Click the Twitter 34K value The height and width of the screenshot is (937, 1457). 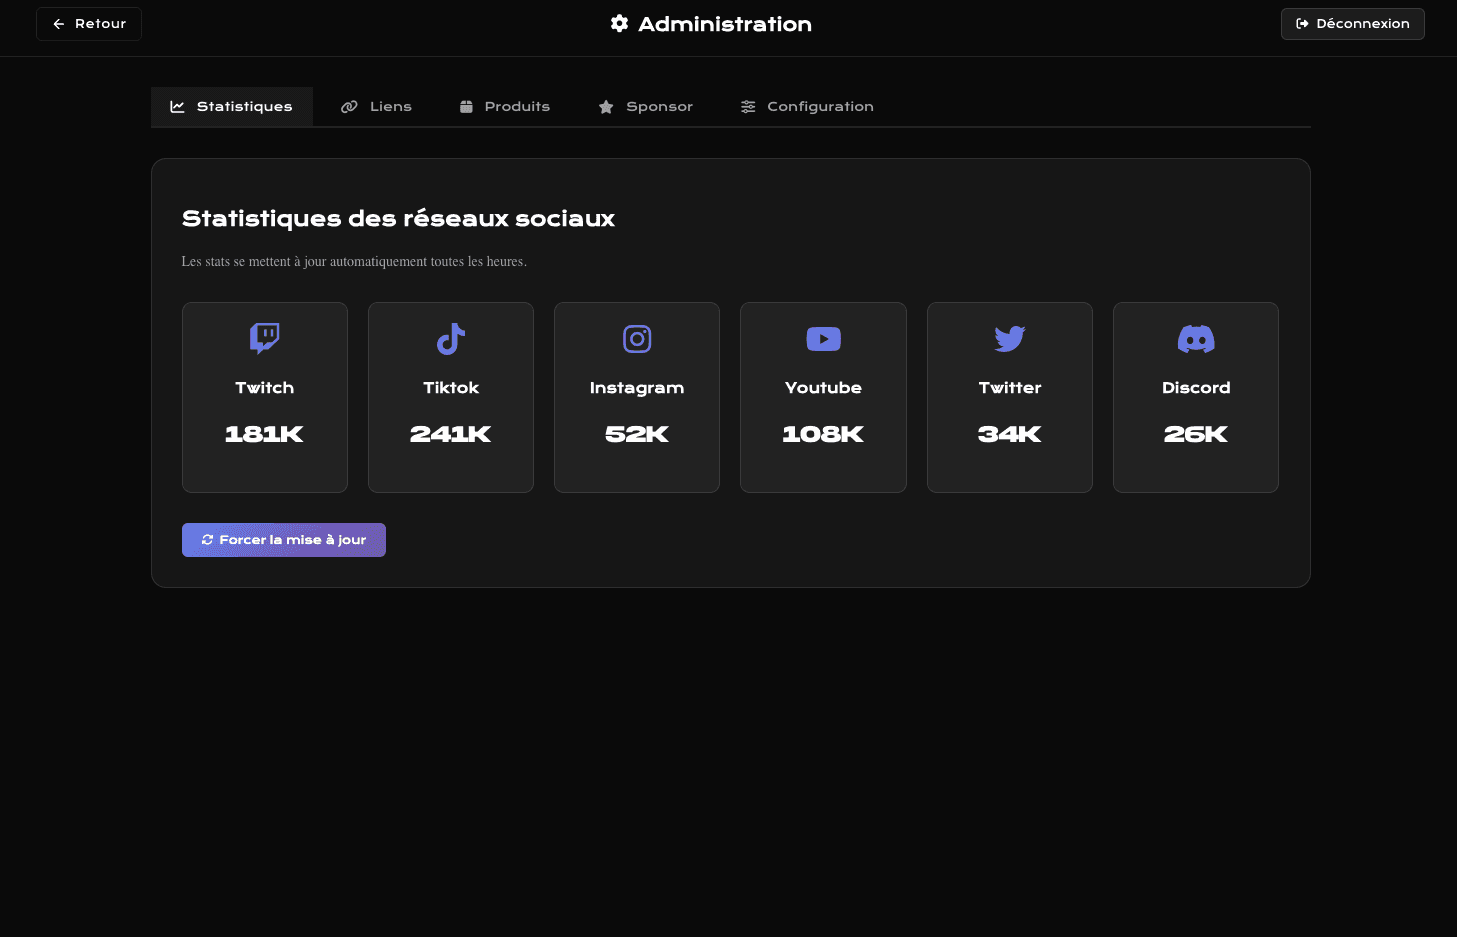1010,434
